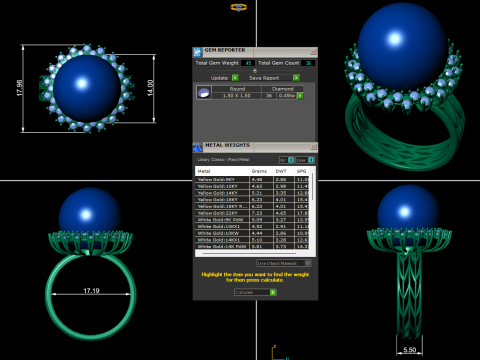Screen dimensions: 480x360
Task: Click the orange ring icon at top center
Action: (x=239, y=7)
